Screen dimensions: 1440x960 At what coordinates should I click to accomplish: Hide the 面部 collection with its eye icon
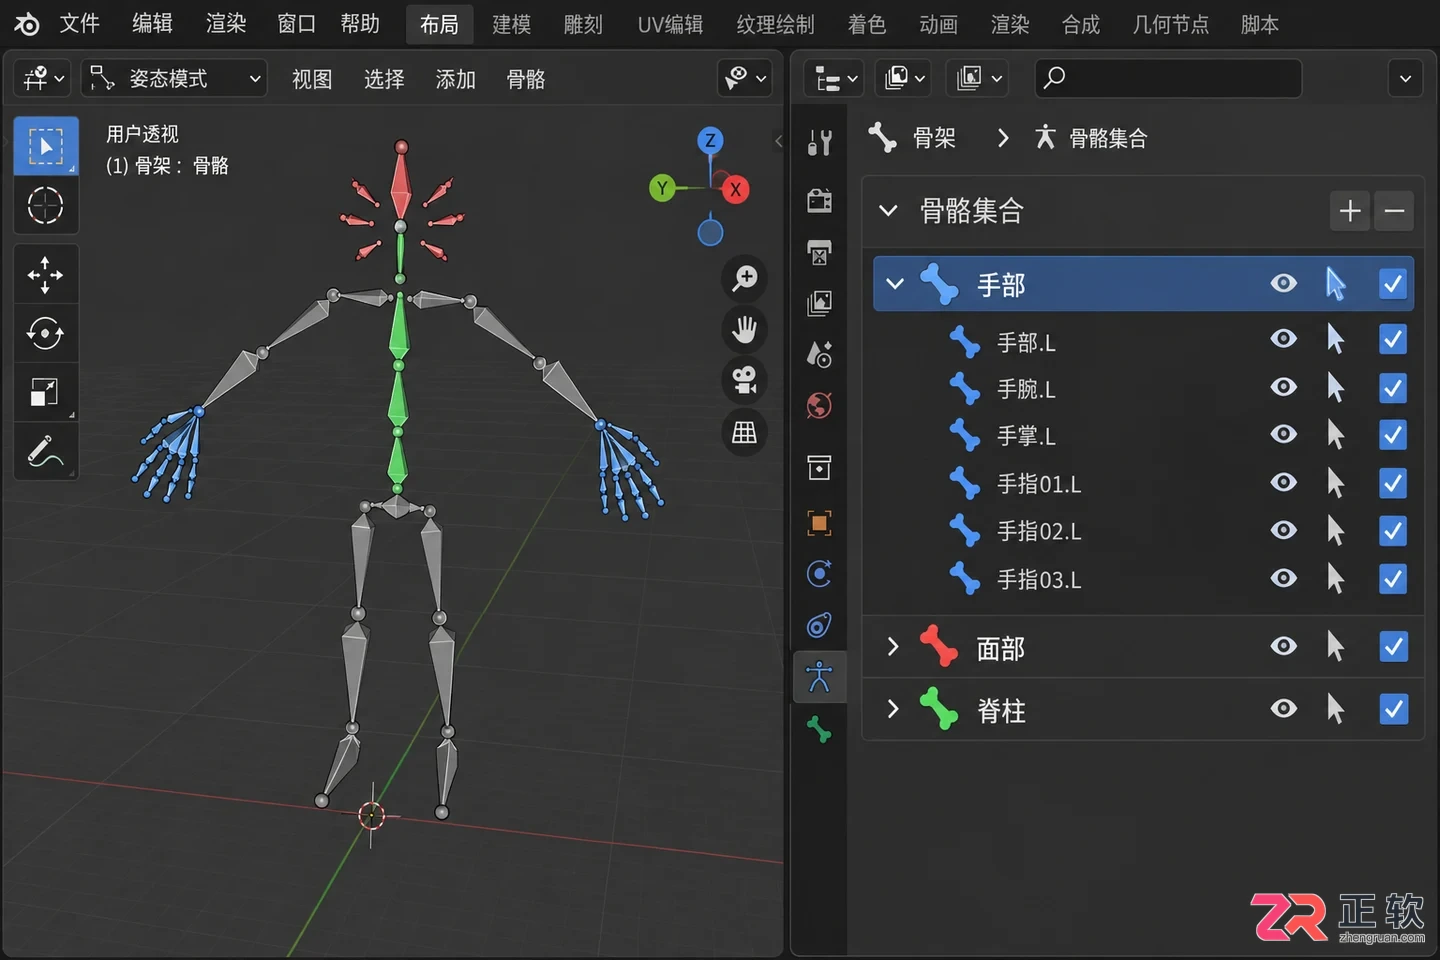pyautogui.click(x=1284, y=647)
